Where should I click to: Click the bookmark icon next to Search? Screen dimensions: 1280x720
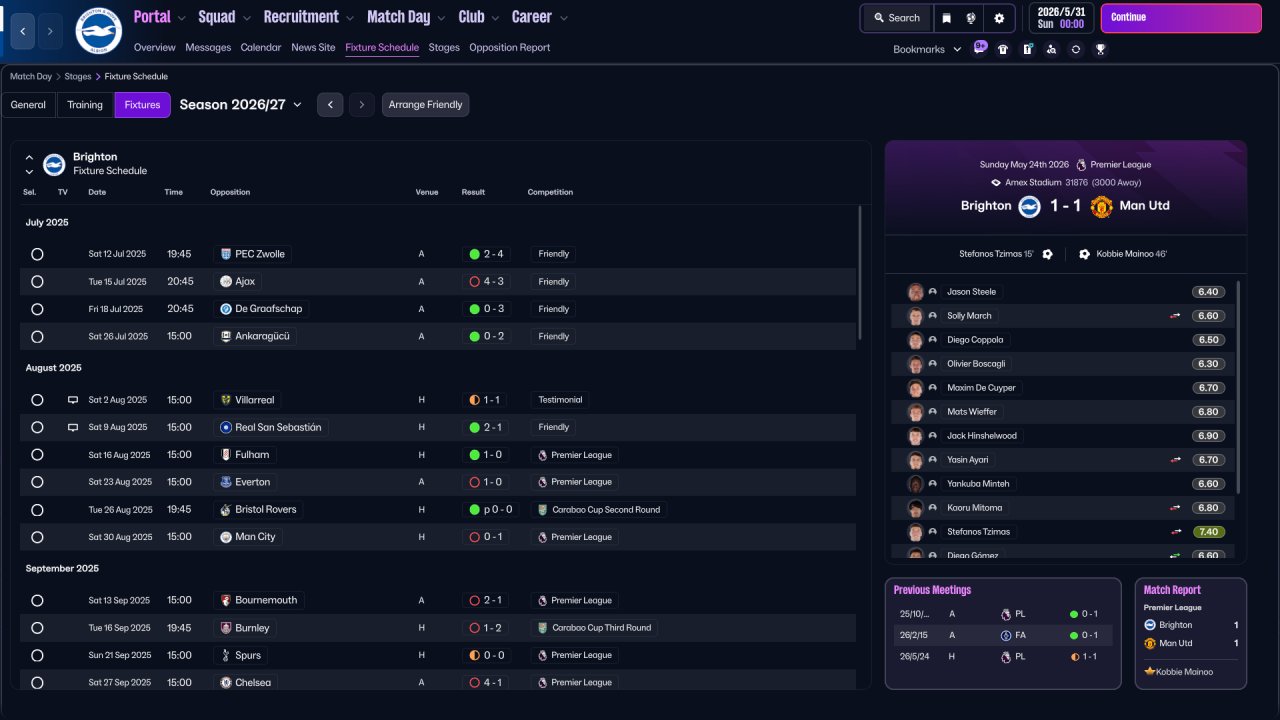click(x=946, y=18)
